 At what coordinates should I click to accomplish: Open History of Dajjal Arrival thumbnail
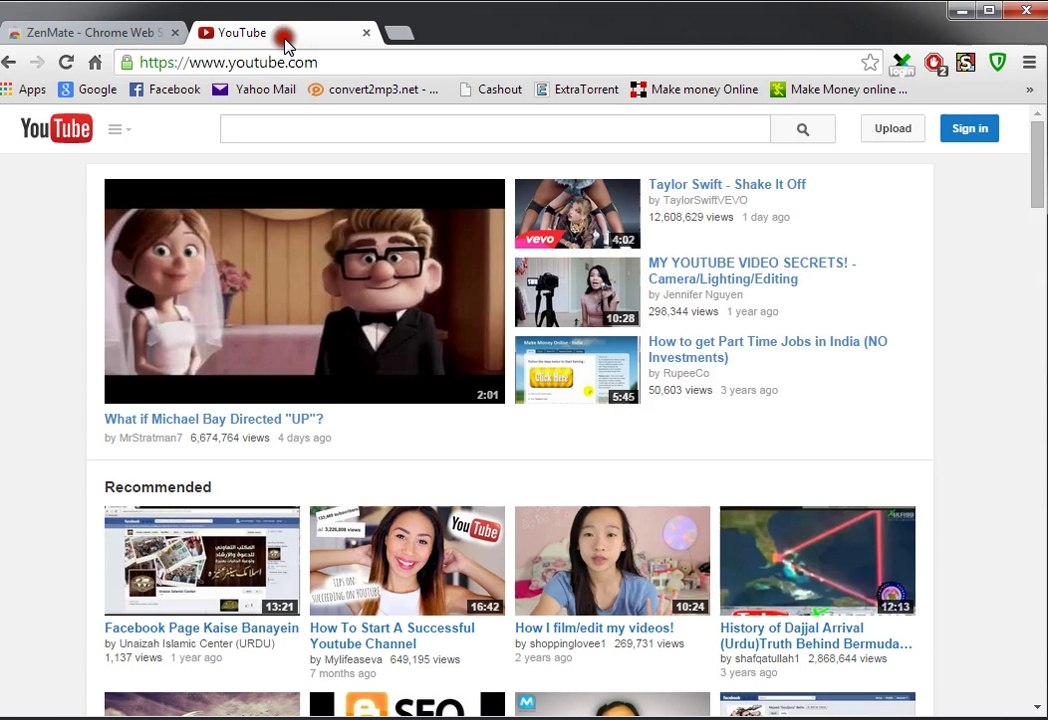click(x=817, y=560)
